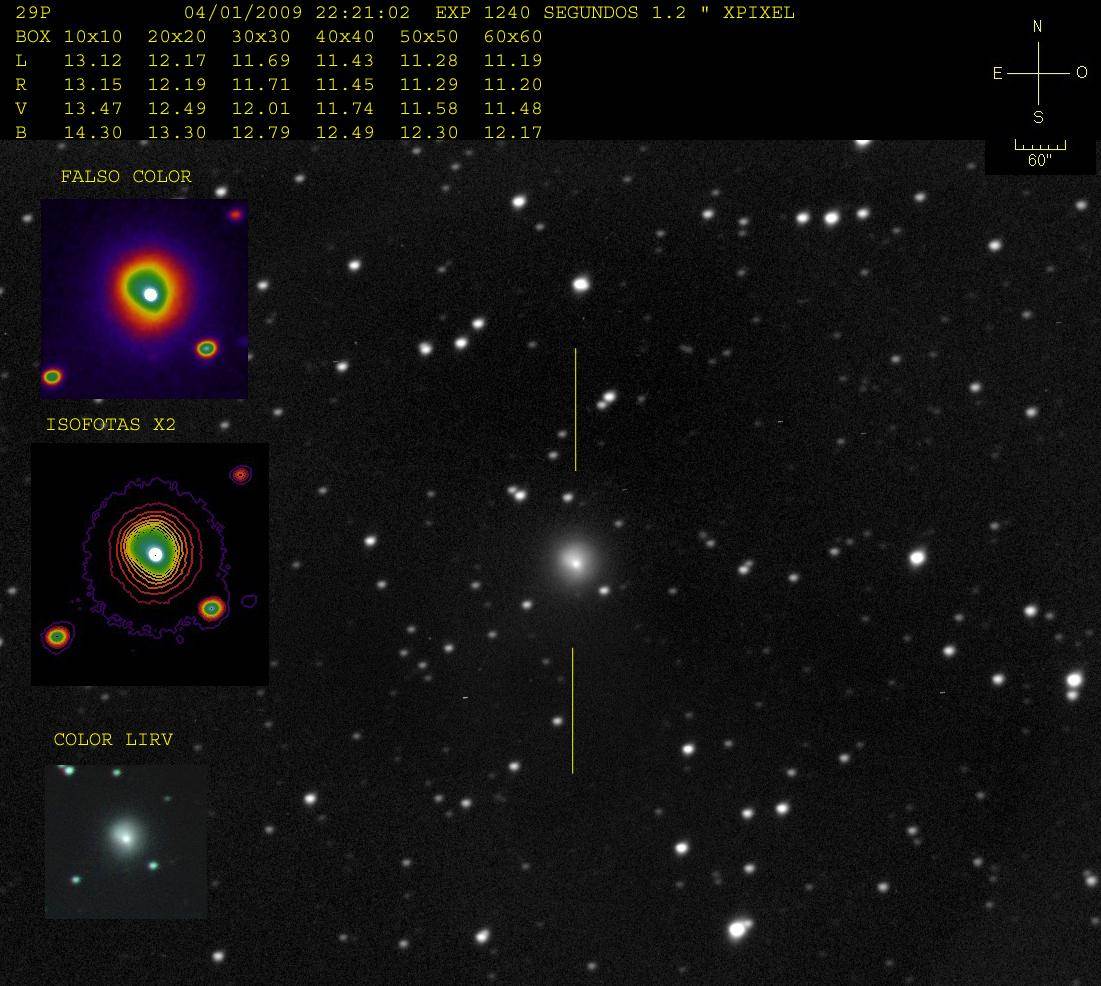Click the "60x60" column header

click(513, 37)
